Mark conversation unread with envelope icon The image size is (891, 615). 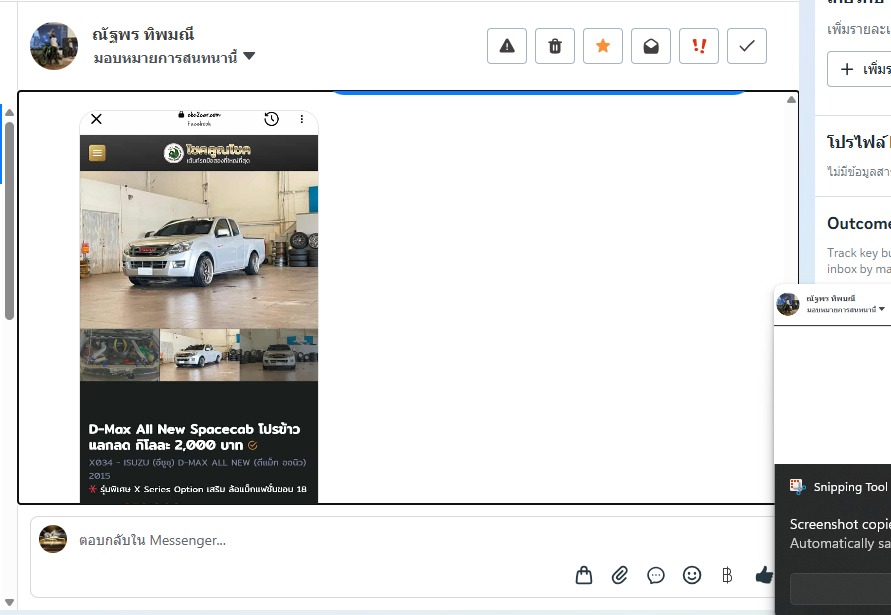pos(651,46)
